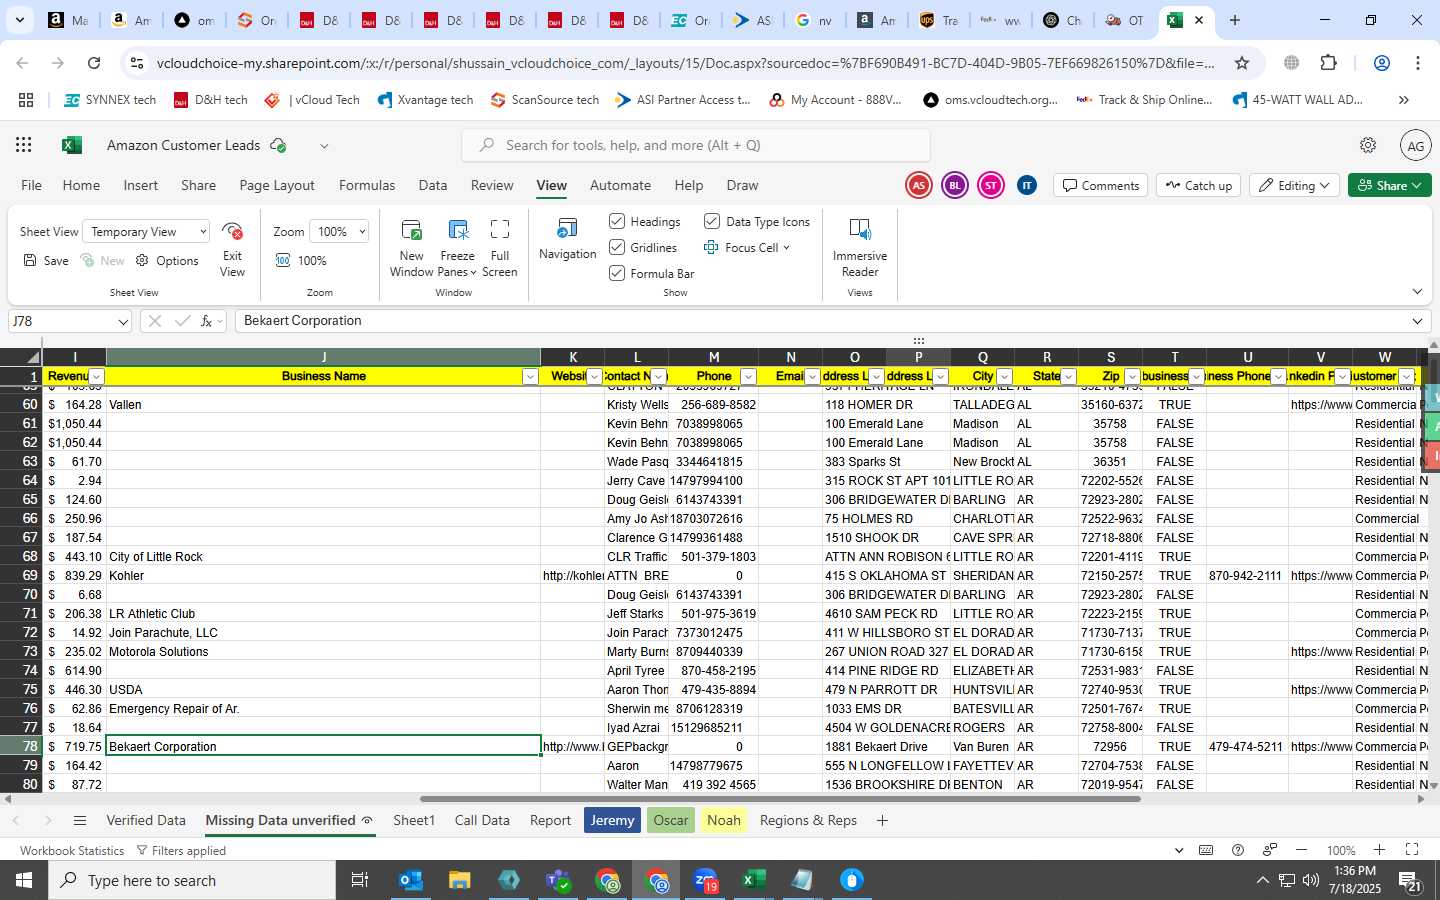The image size is (1440, 900).
Task: Launch Immersive Reader
Action: pos(860,249)
